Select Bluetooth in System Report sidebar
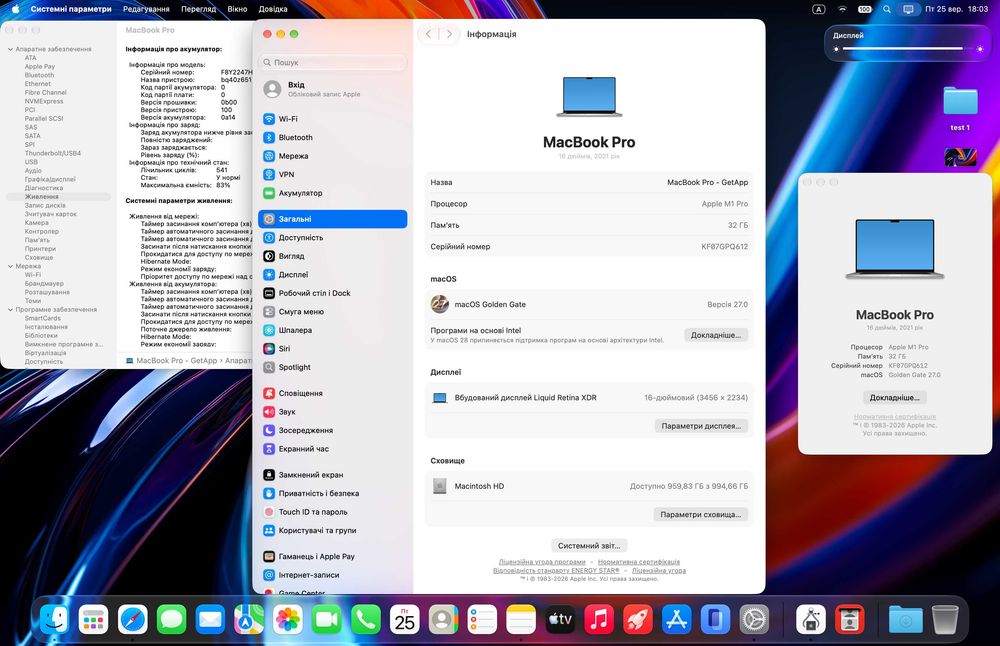 coord(40,75)
